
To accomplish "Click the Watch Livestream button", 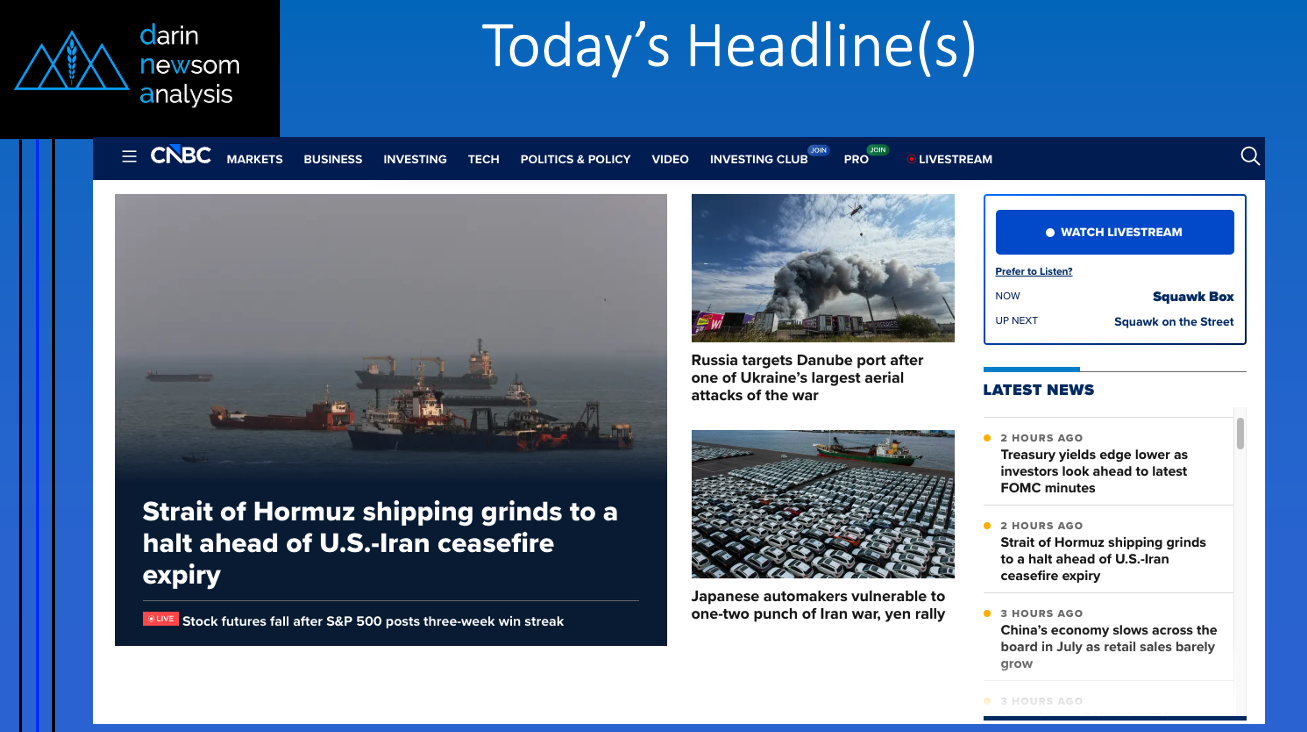I will tap(1115, 232).
